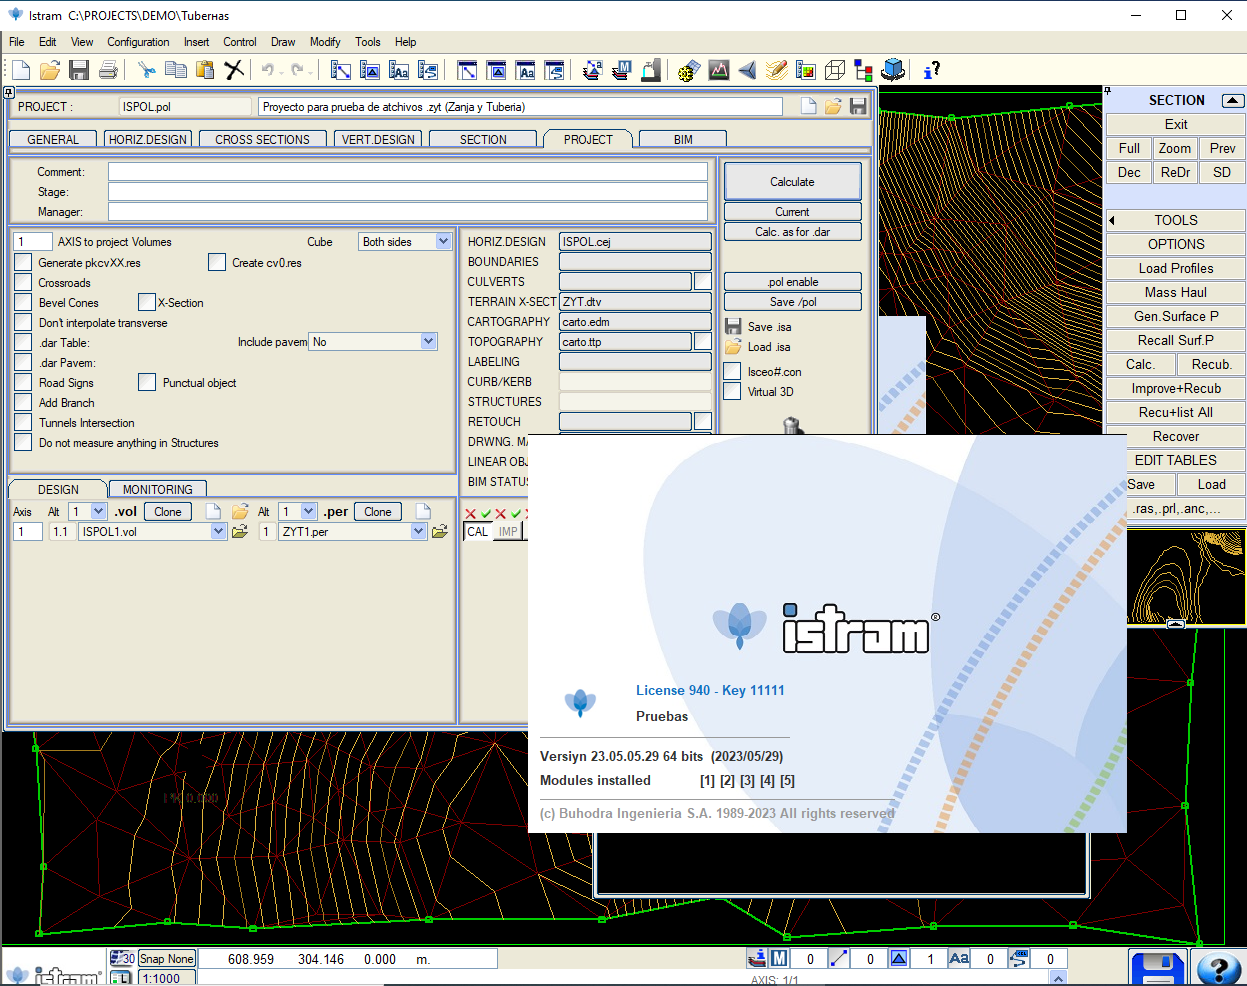
Task: Click the blue question mark help icon
Action: [x=1219, y=968]
